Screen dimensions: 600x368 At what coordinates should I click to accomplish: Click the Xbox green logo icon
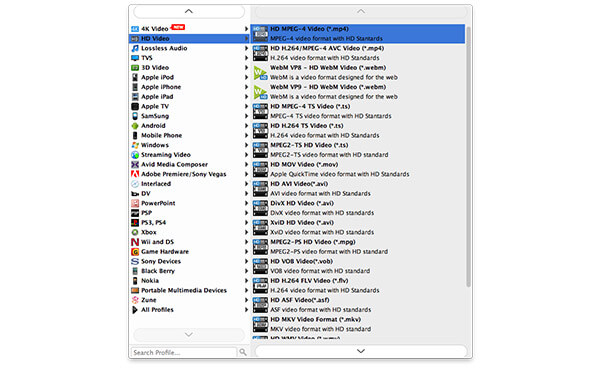point(135,232)
